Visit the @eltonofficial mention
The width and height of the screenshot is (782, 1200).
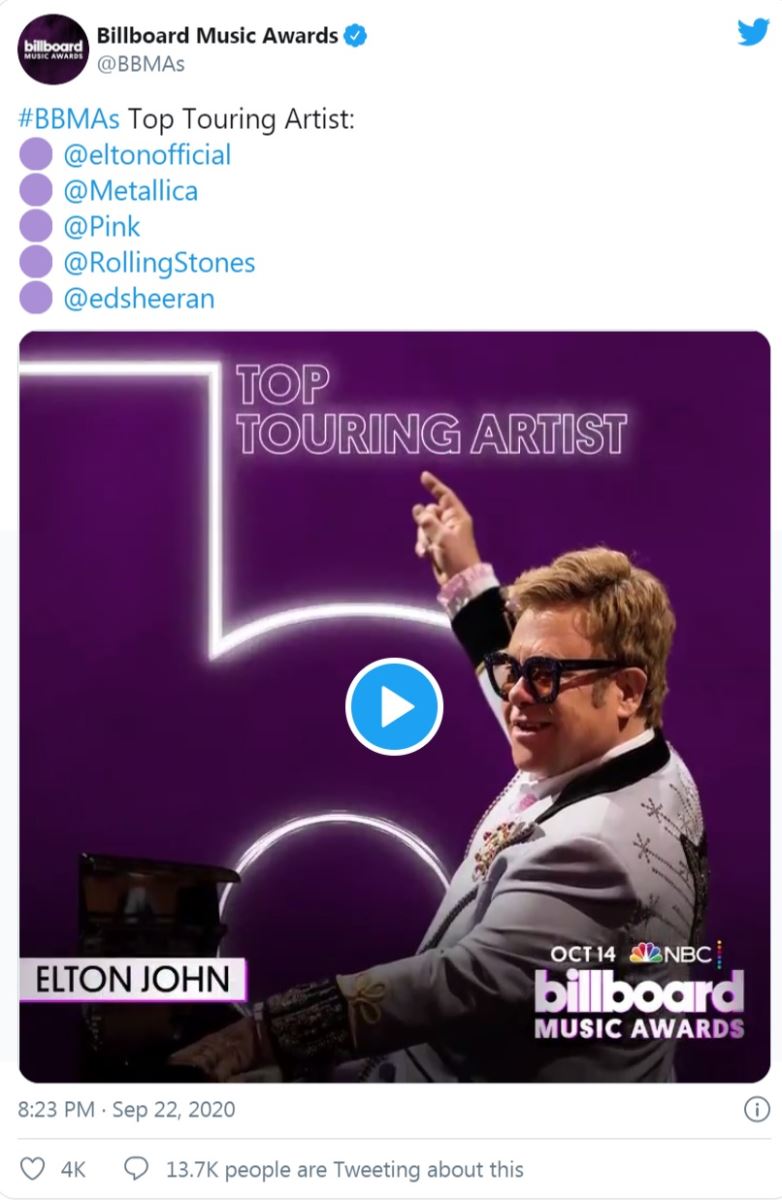pos(147,155)
